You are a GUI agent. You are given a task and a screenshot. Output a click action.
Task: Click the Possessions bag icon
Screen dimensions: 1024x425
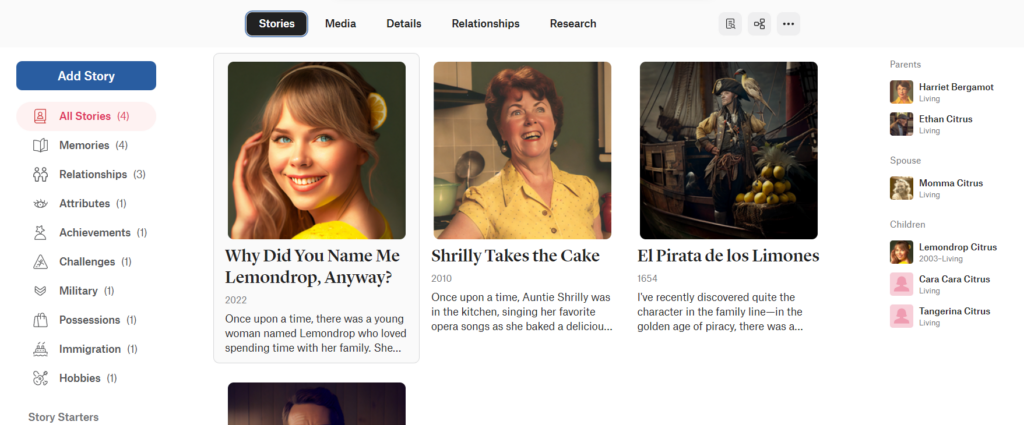click(40, 320)
